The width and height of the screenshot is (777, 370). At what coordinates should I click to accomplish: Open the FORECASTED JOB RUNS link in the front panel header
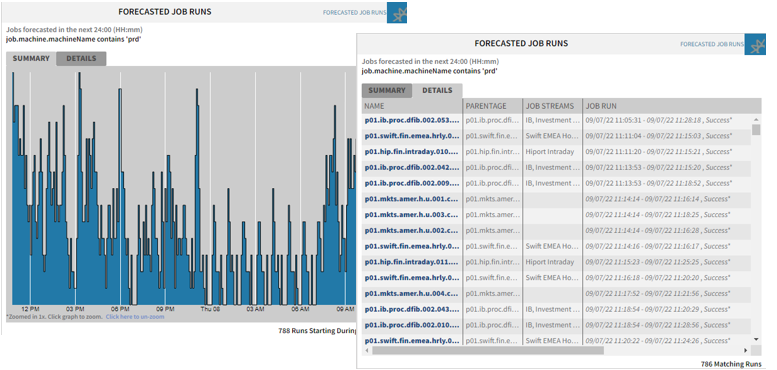pos(712,44)
